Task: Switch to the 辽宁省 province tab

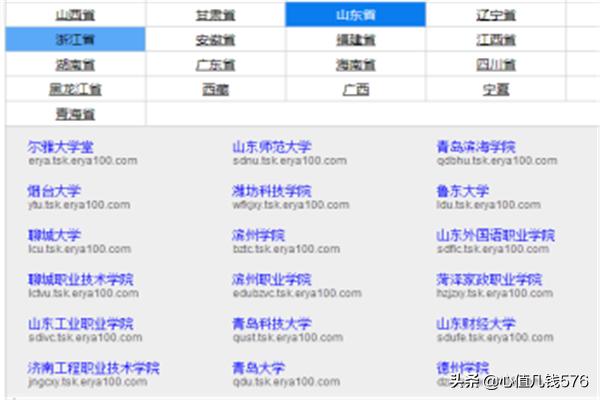Action: [x=496, y=15]
